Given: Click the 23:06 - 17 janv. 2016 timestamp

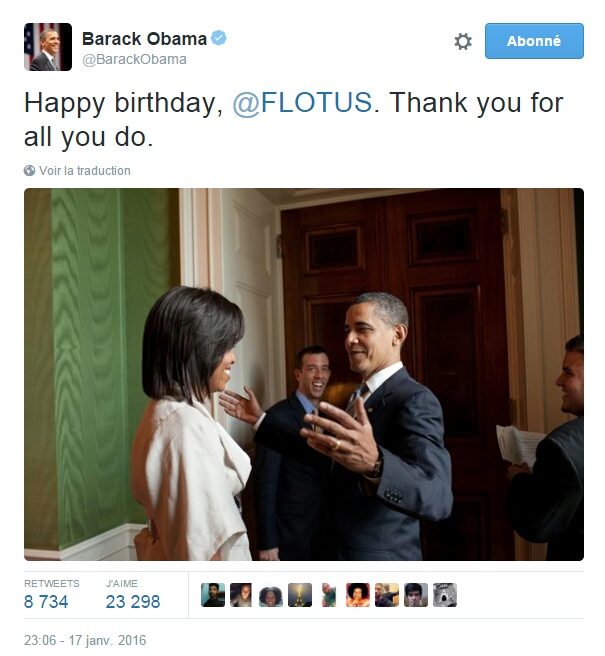Looking at the screenshot, I should point(85,640).
